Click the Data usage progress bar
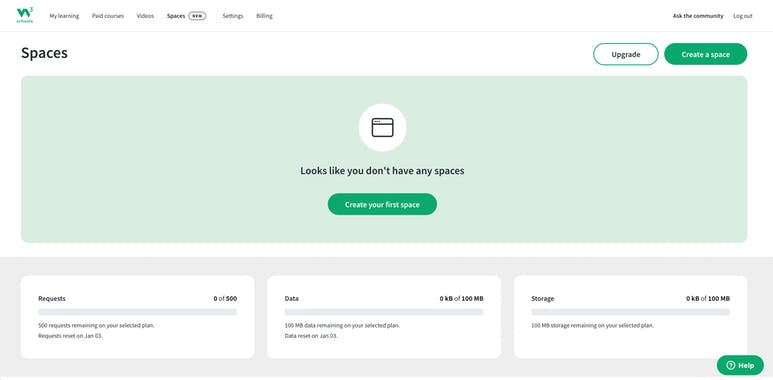773x380 pixels. tap(384, 312)
